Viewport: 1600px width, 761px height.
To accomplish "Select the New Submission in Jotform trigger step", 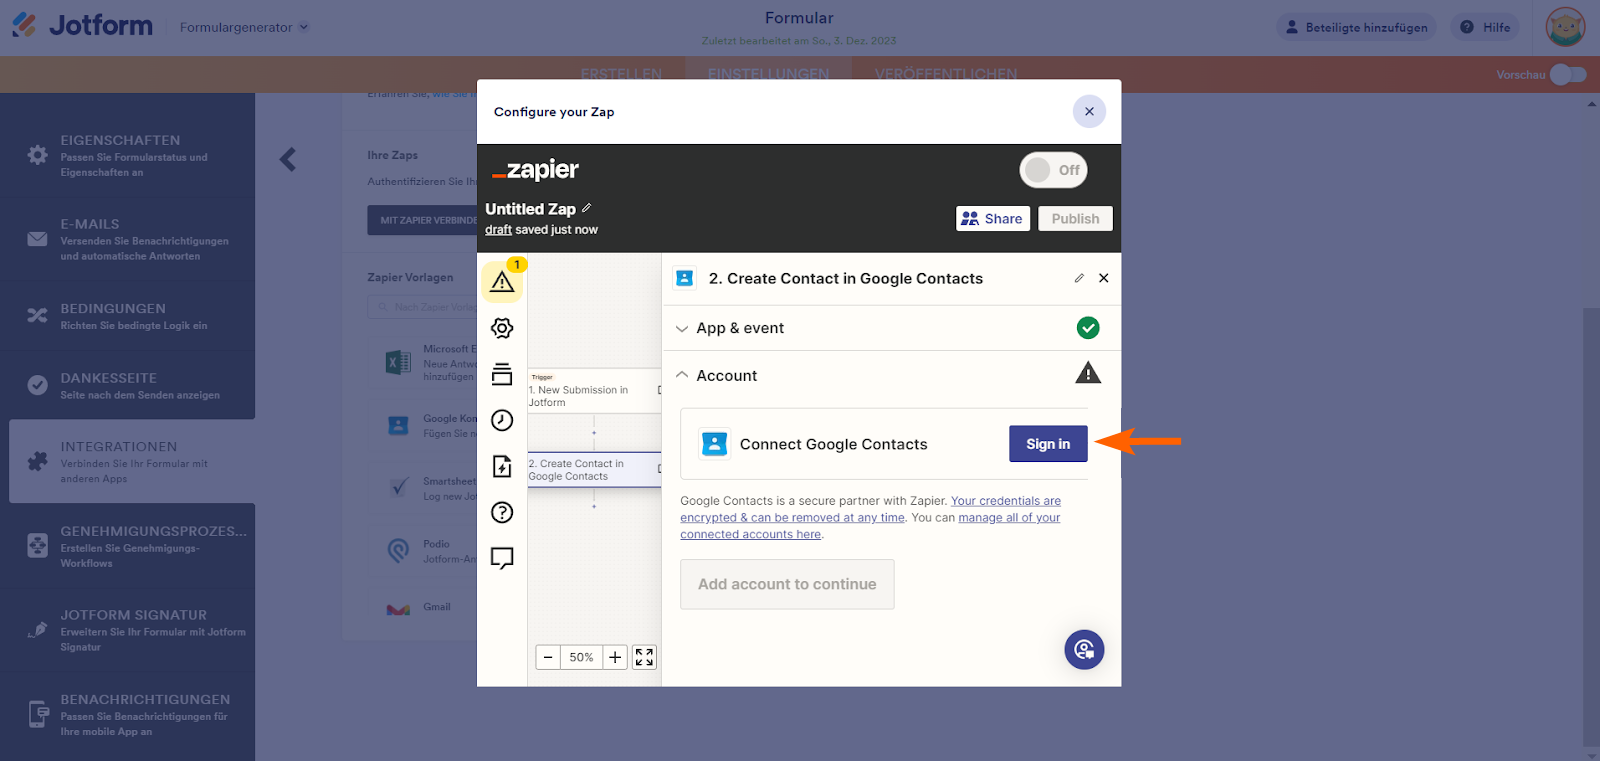I will click(594, 391).
